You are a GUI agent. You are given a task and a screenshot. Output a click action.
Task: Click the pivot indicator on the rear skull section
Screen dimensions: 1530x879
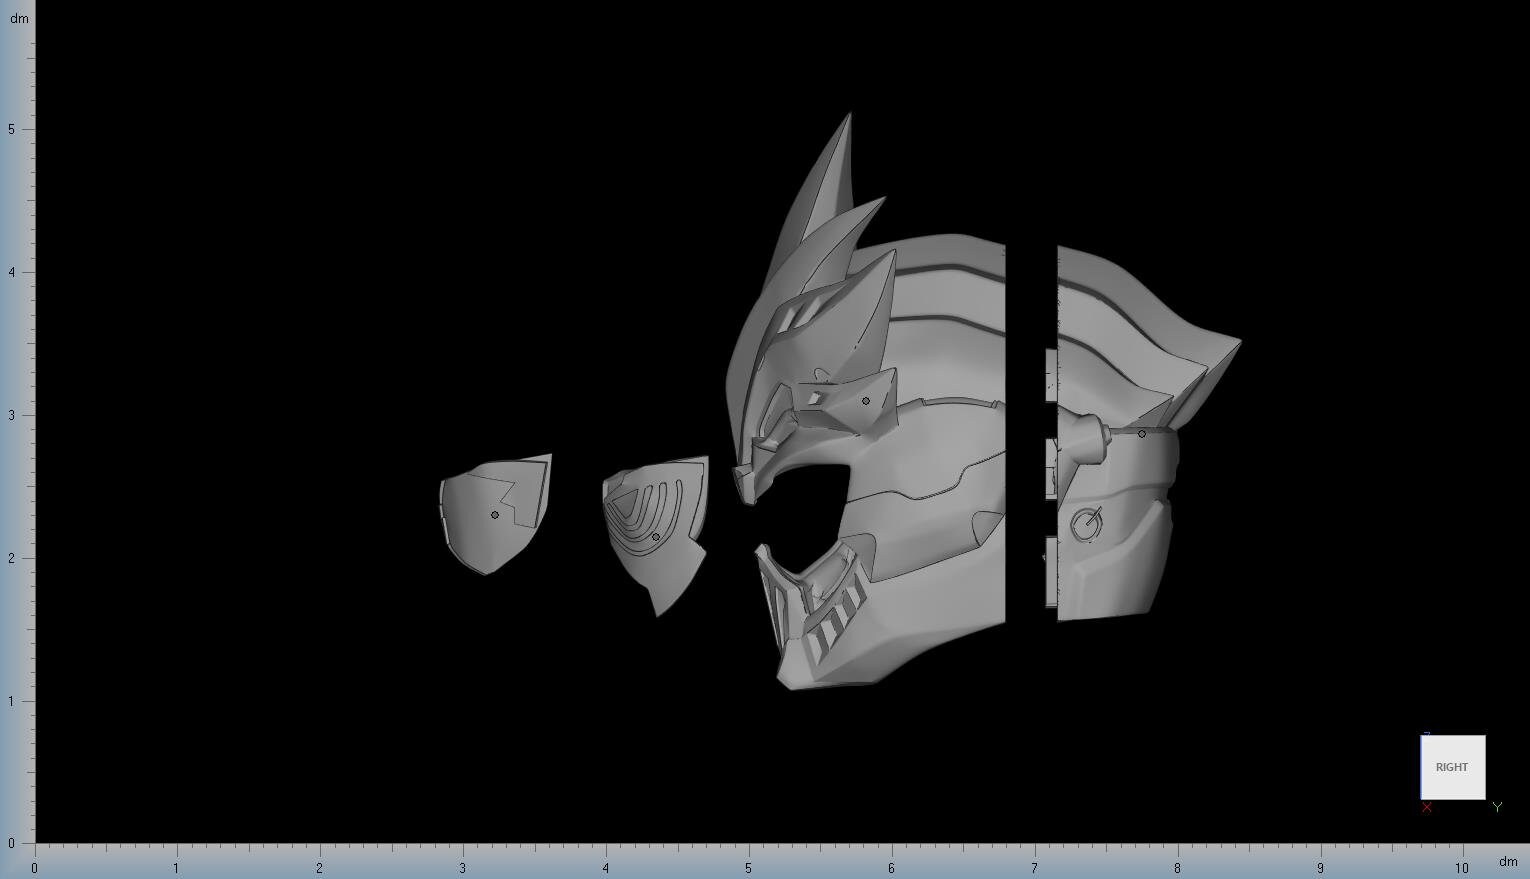point(1141,433)
